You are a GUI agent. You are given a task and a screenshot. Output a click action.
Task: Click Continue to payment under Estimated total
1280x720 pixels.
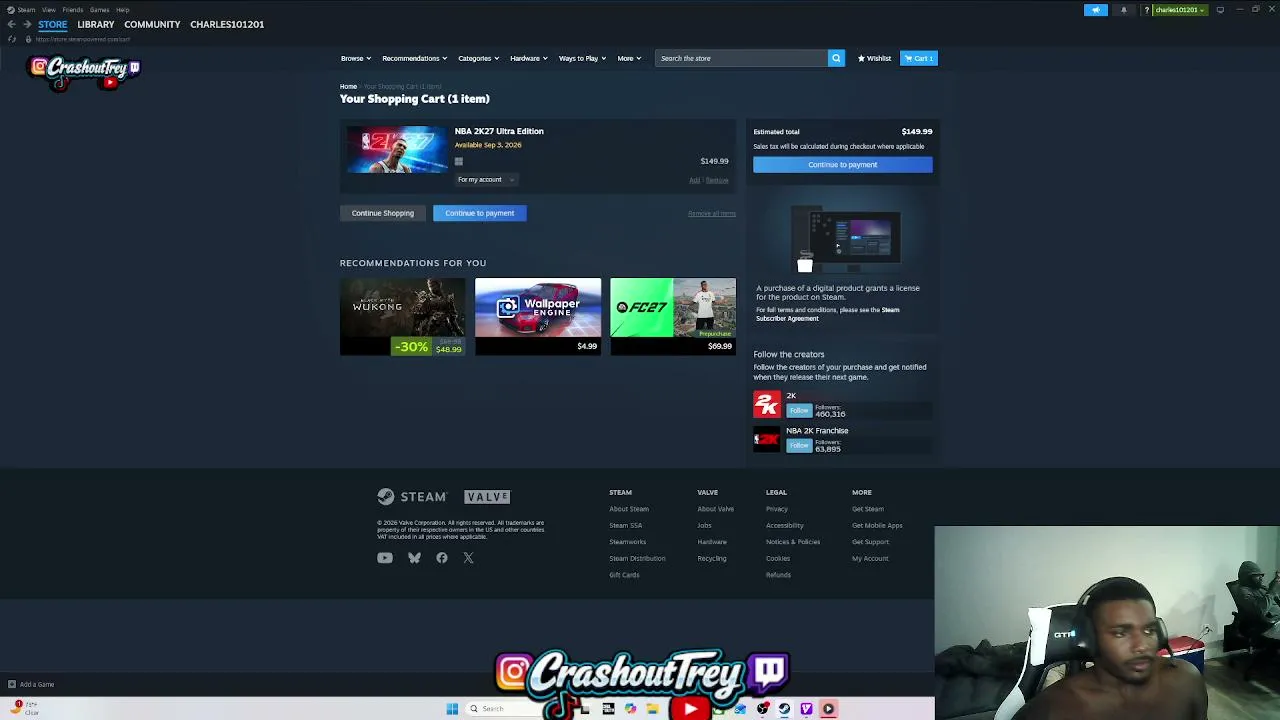coord(843,165)
